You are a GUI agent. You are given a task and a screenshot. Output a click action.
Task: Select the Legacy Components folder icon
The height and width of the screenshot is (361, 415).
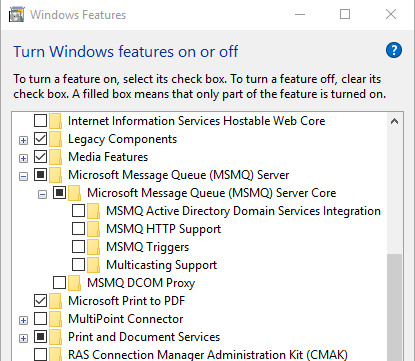coord(56,139)
